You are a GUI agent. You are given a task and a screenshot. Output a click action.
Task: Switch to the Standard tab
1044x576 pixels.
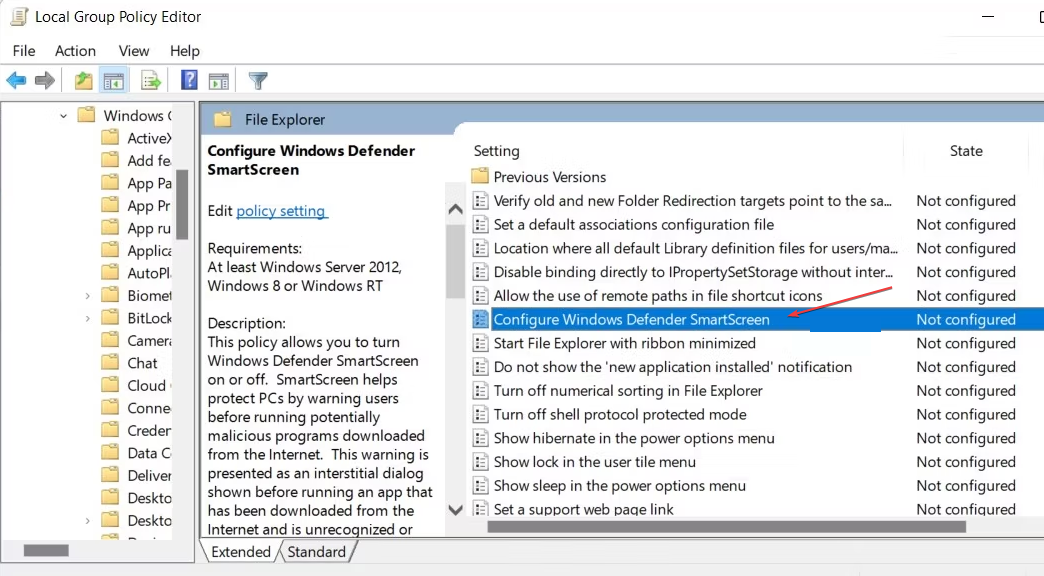[317, 551]
